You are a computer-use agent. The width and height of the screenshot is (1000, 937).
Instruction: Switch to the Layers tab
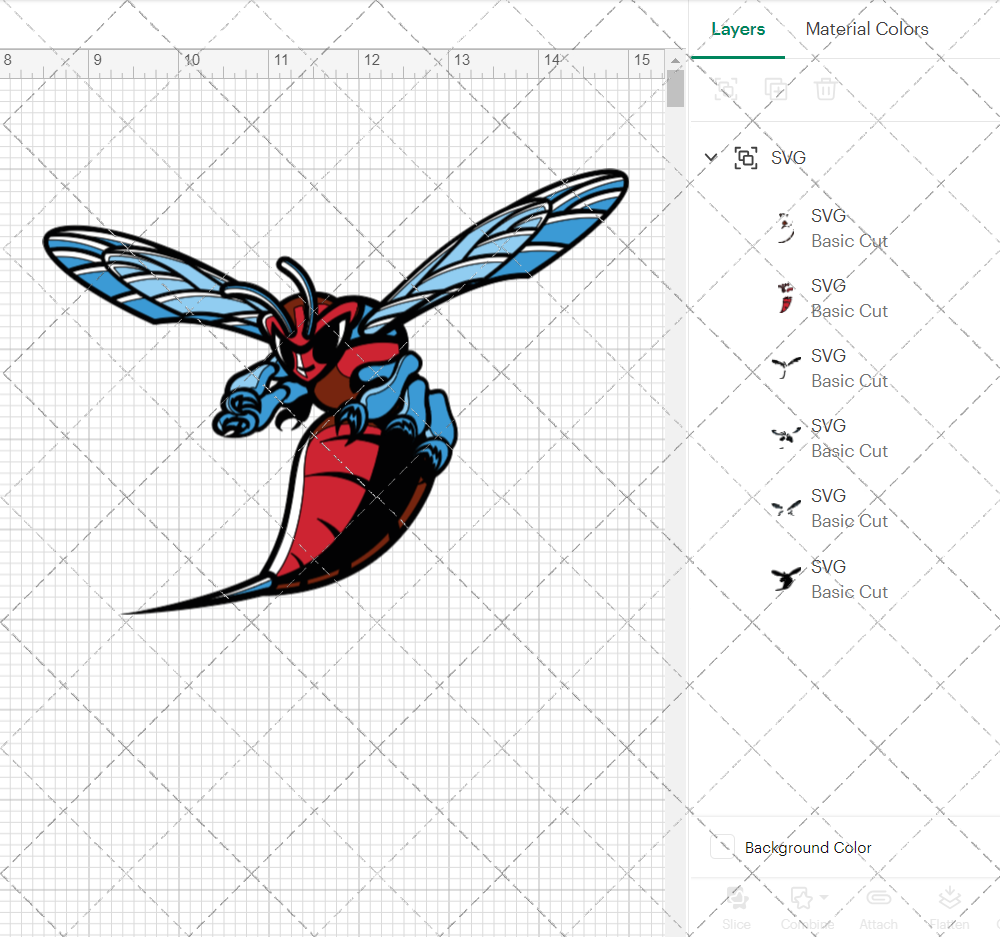(x=738, y=29)
